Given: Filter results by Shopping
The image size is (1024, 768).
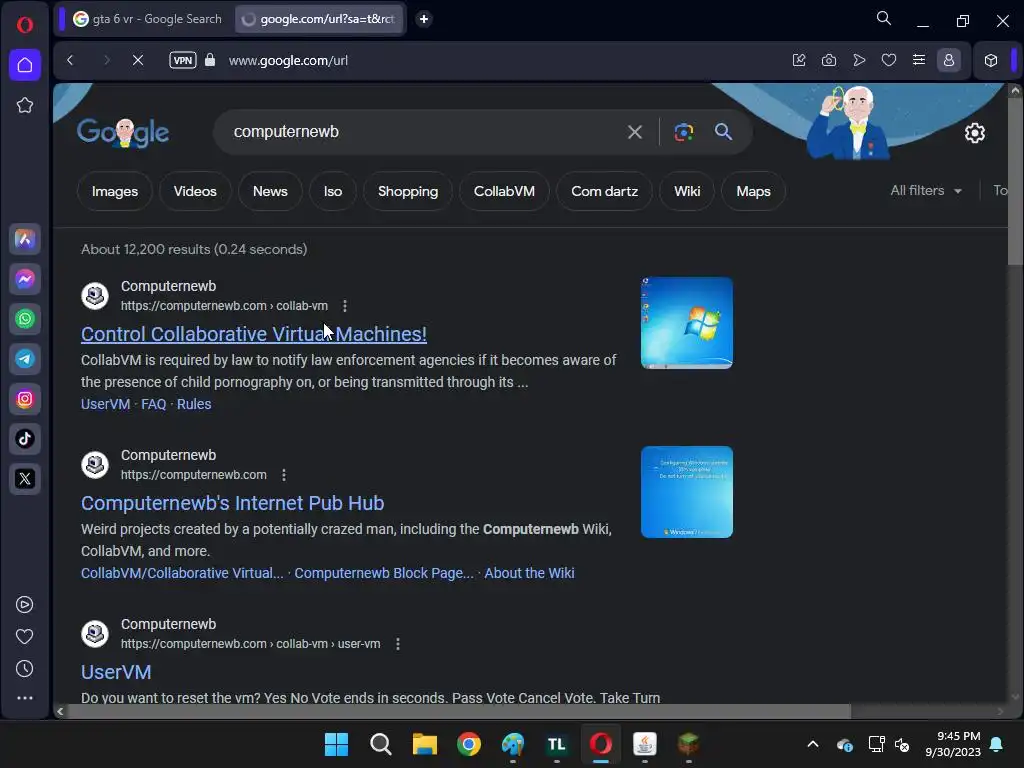Looking at the screenshot, I should point(408,191).
